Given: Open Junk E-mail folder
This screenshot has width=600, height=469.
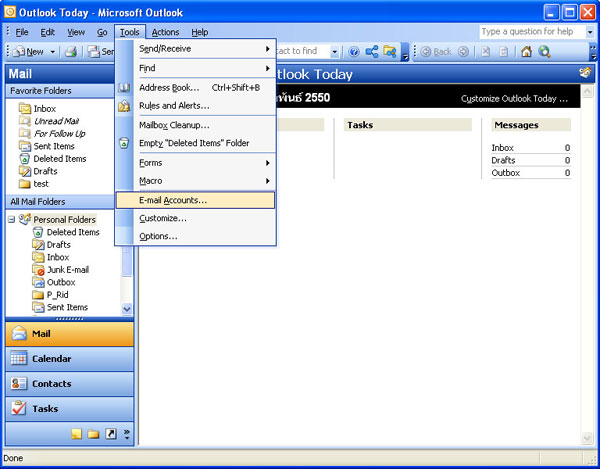Looking at the screenshot, I should tap(68, 270).
